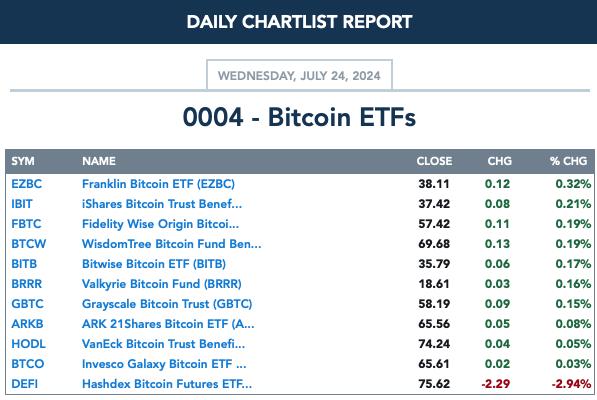Select the HODL symbol link
Viewport: 597px width, 400px height.
29,344
